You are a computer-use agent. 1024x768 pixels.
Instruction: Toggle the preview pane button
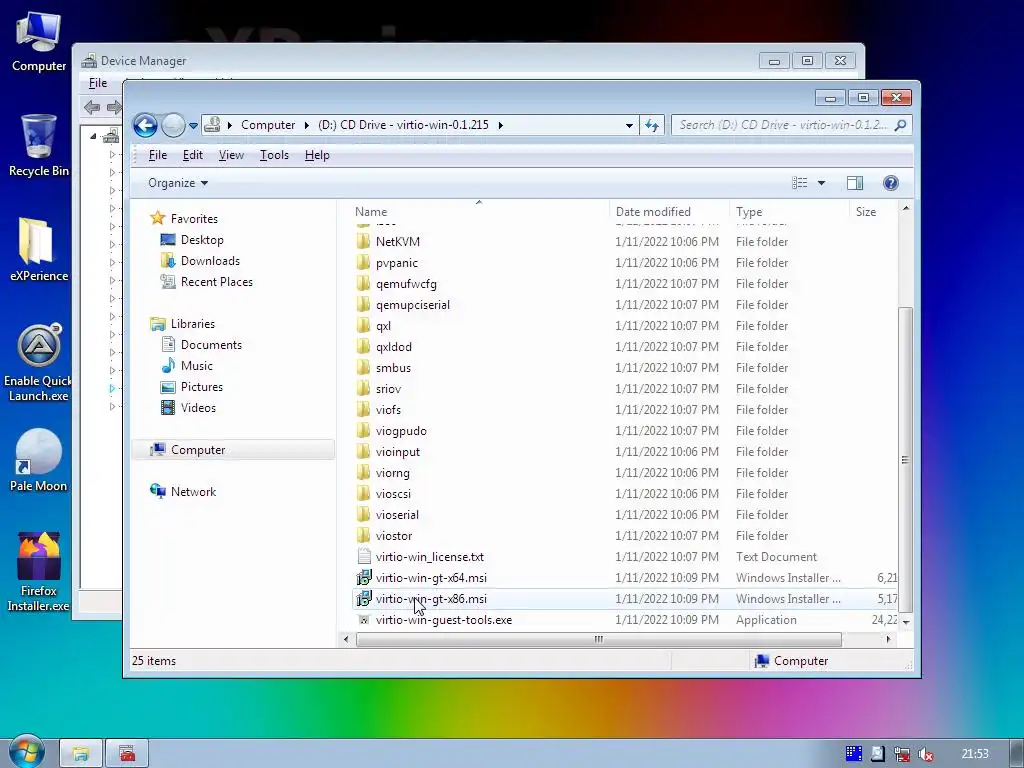point(855,183)
